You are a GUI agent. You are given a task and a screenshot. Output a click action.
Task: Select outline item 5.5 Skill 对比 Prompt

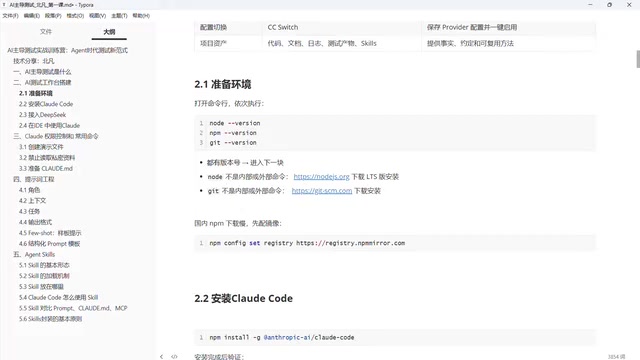pos(73,308)
